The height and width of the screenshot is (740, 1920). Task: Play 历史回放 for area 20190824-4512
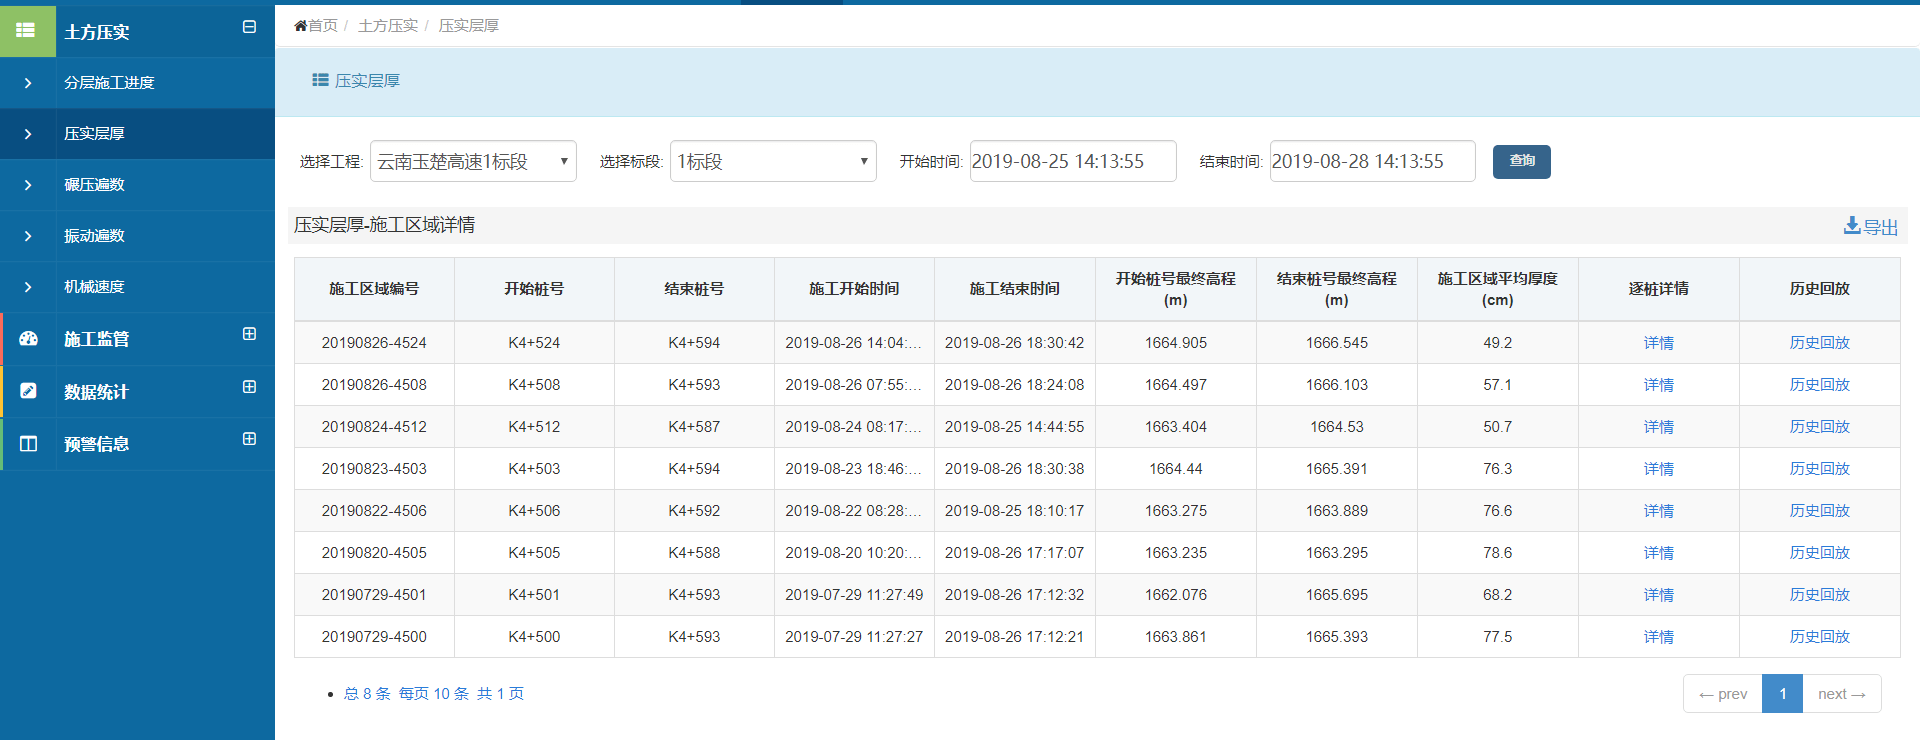tap(1820, 427)
